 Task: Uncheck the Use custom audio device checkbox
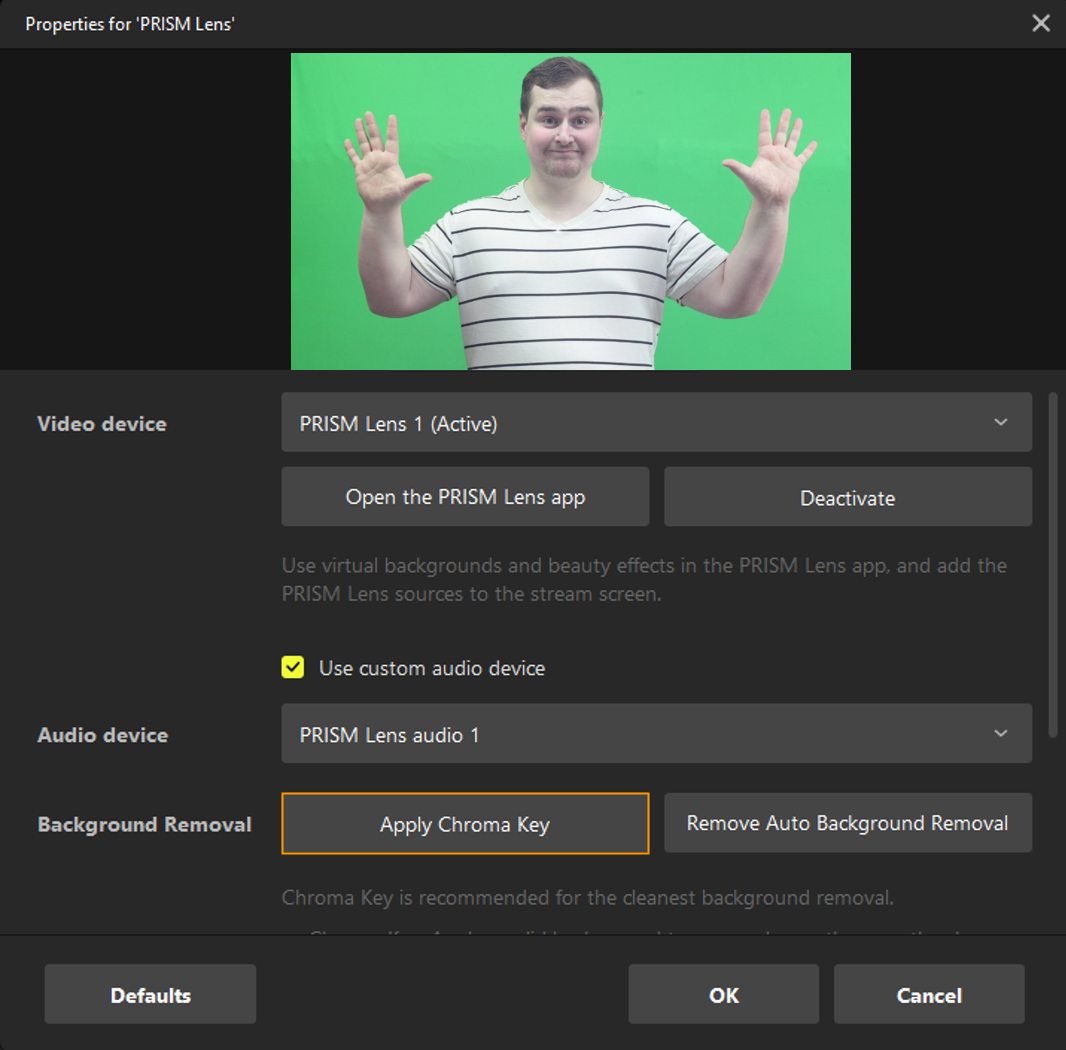pyautogui.click(x=293, y=668)
